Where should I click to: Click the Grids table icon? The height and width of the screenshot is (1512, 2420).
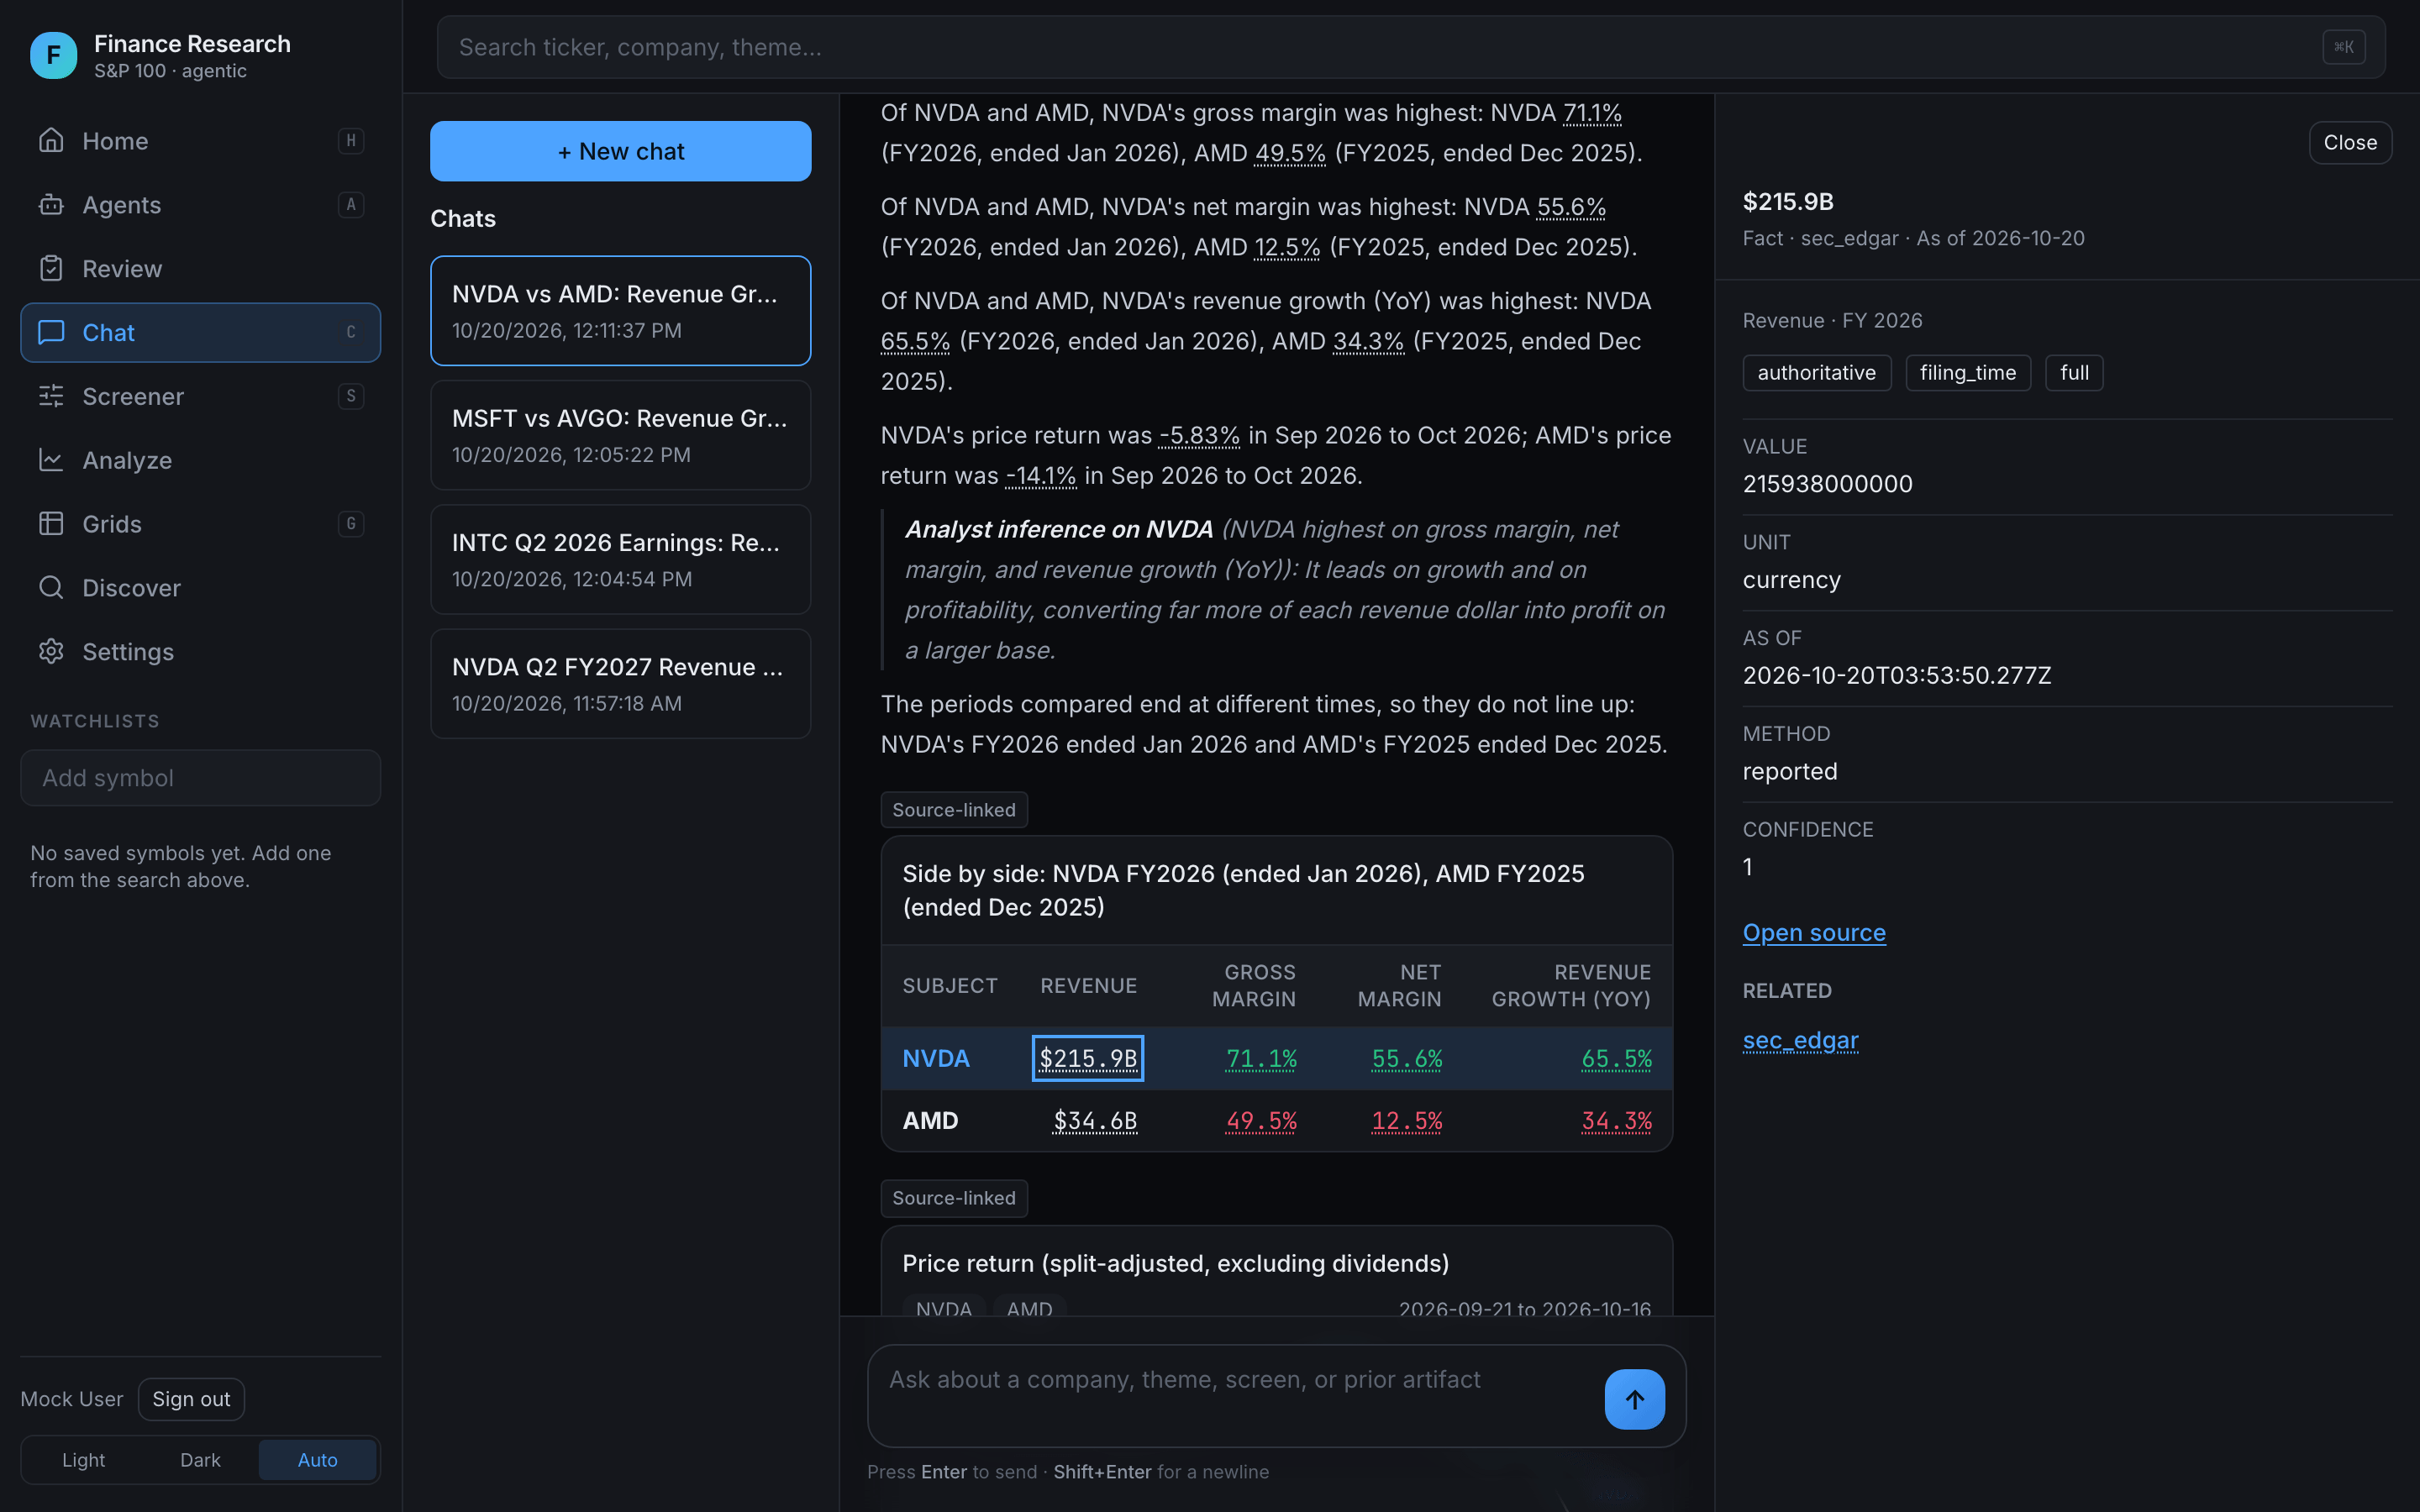pyautogui.click(x=51, y=524)
